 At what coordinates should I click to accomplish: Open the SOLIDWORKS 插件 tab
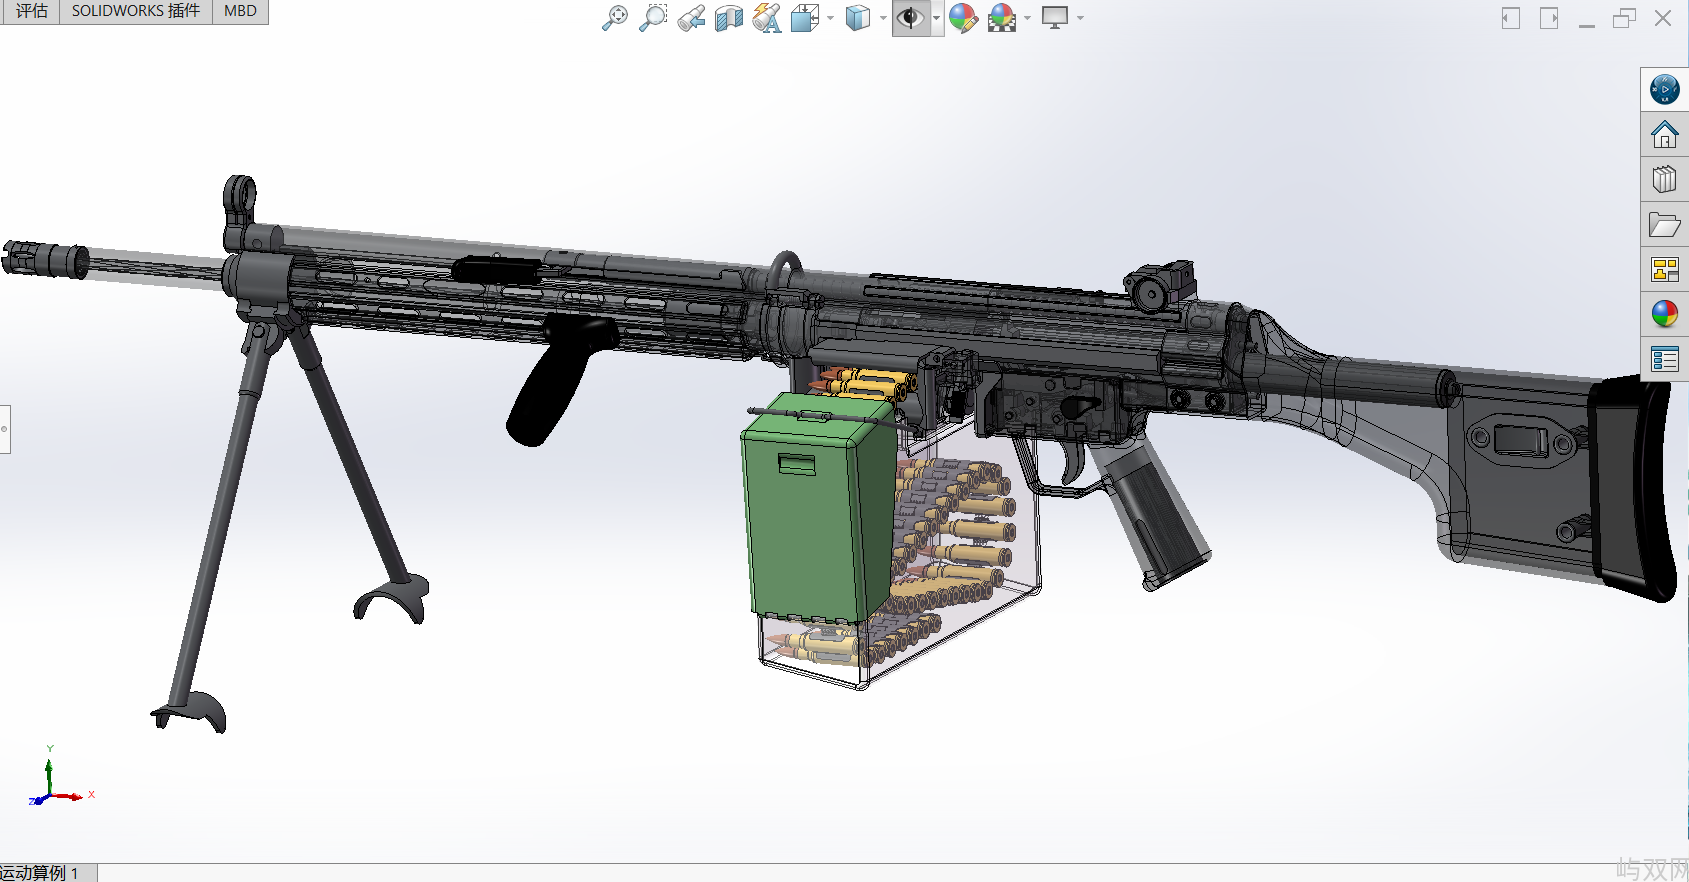136,11
